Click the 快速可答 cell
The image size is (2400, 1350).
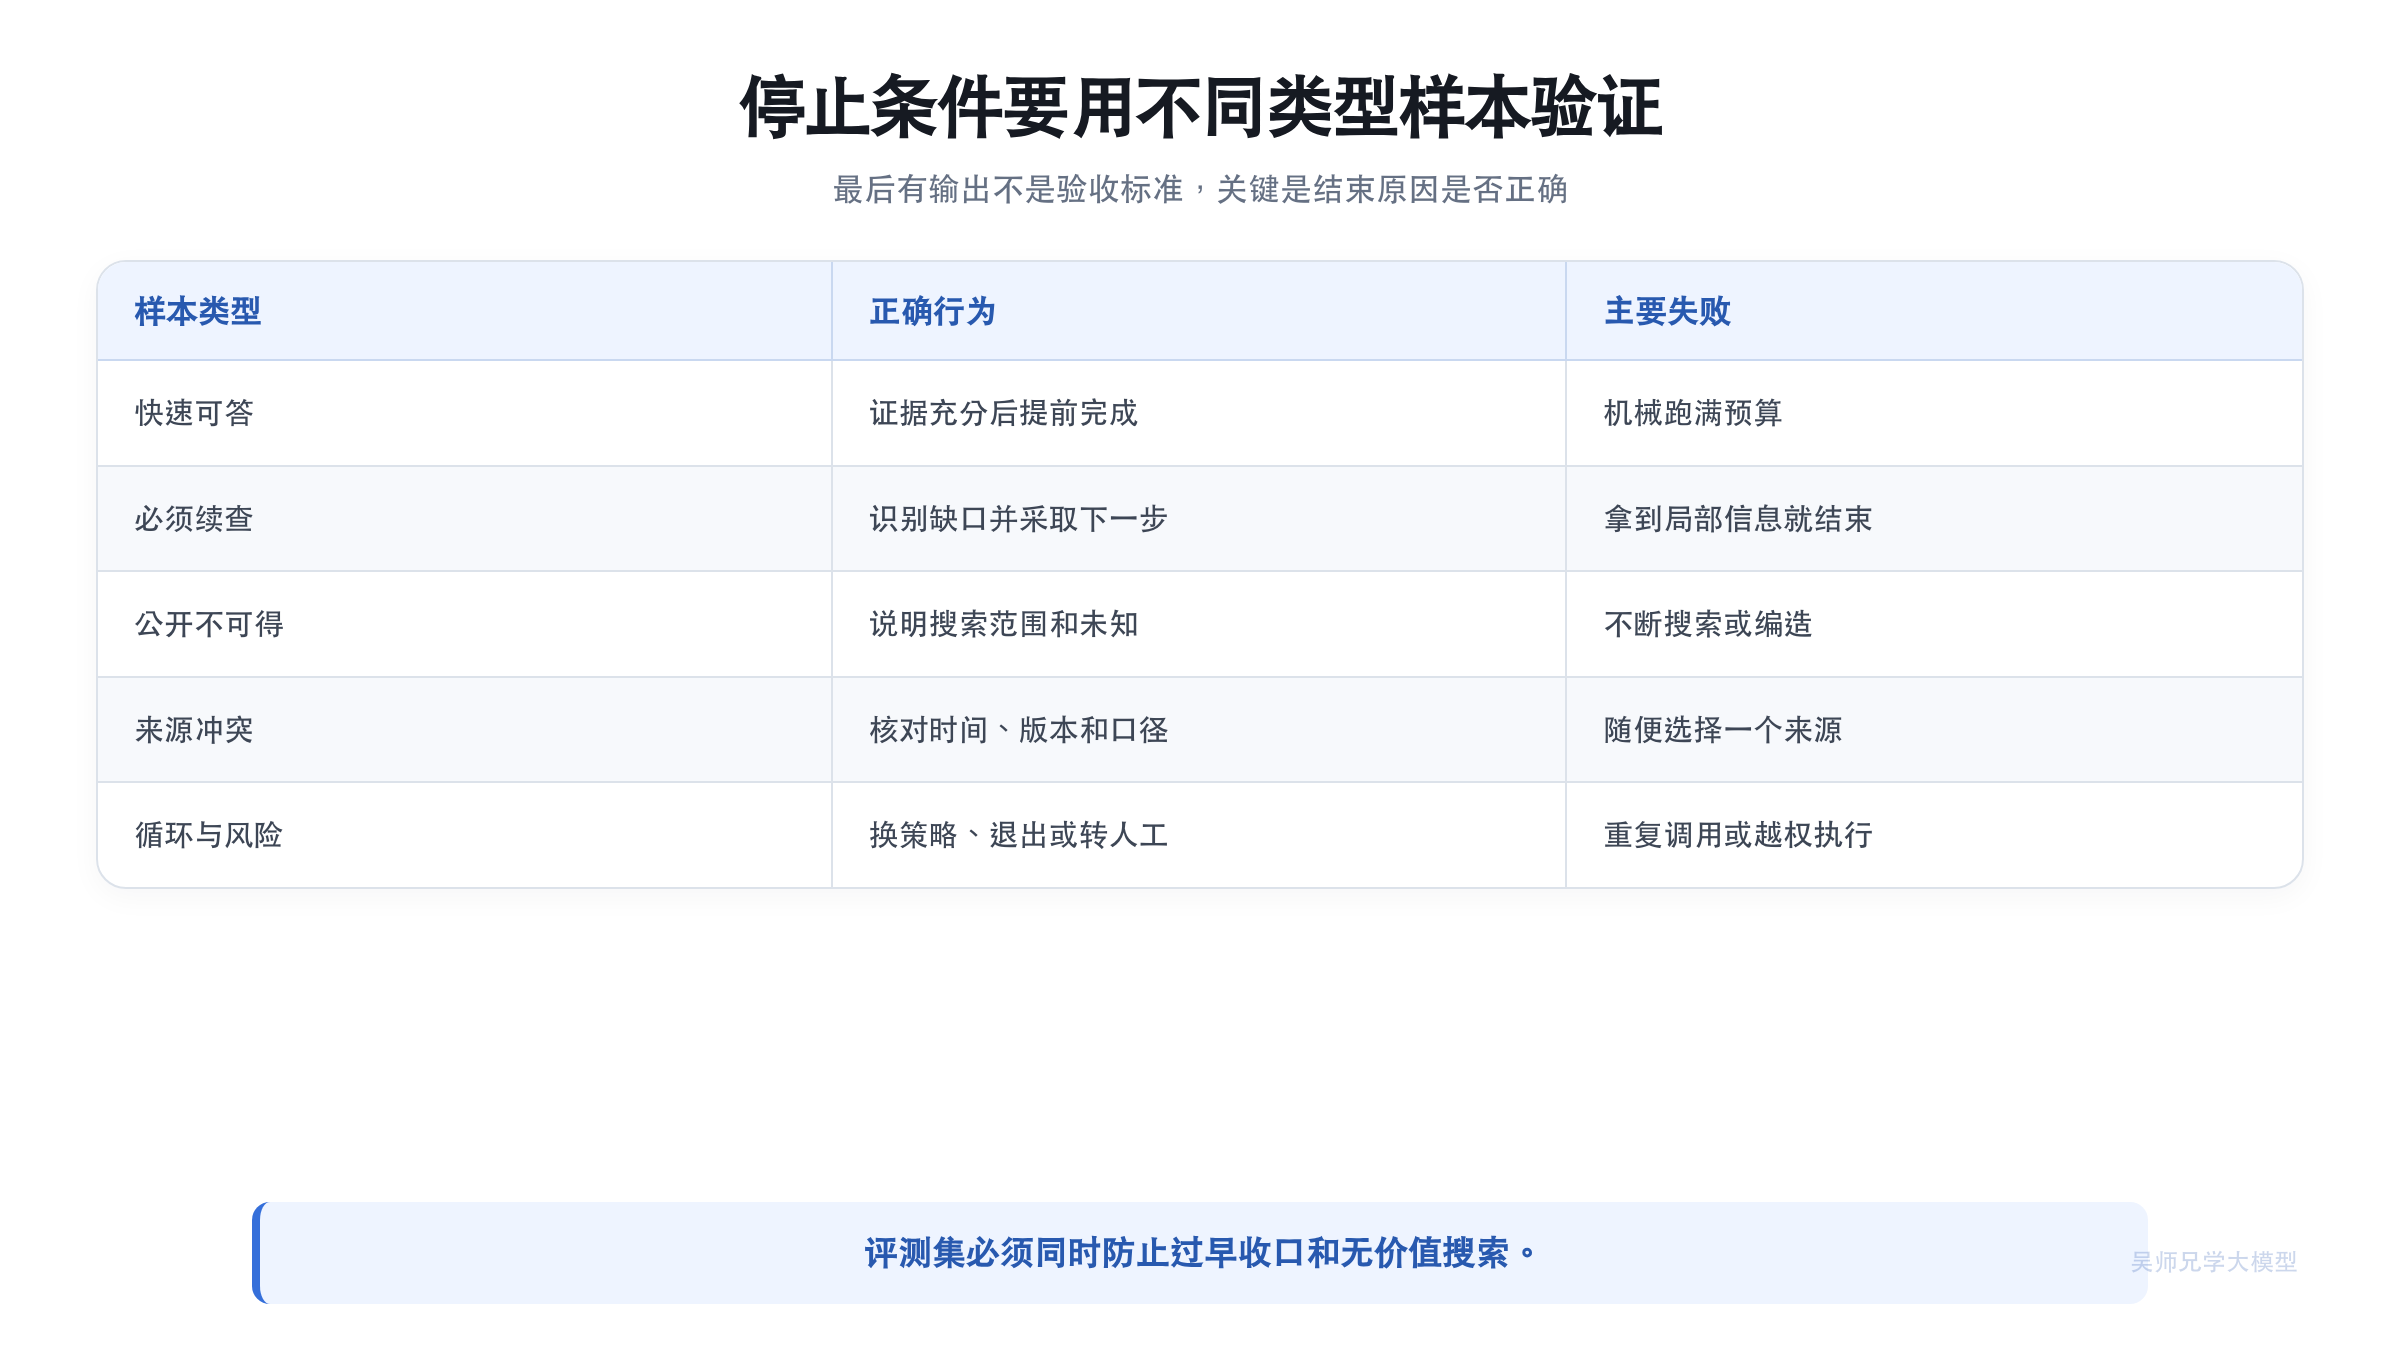(x=464, y=413)
